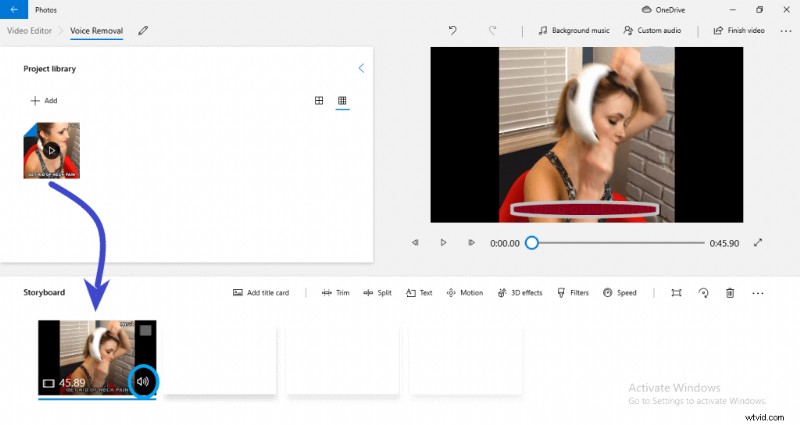Undo the last action
Image resolution: width=800 pixels, height=425 pixels.
[453, 31]
